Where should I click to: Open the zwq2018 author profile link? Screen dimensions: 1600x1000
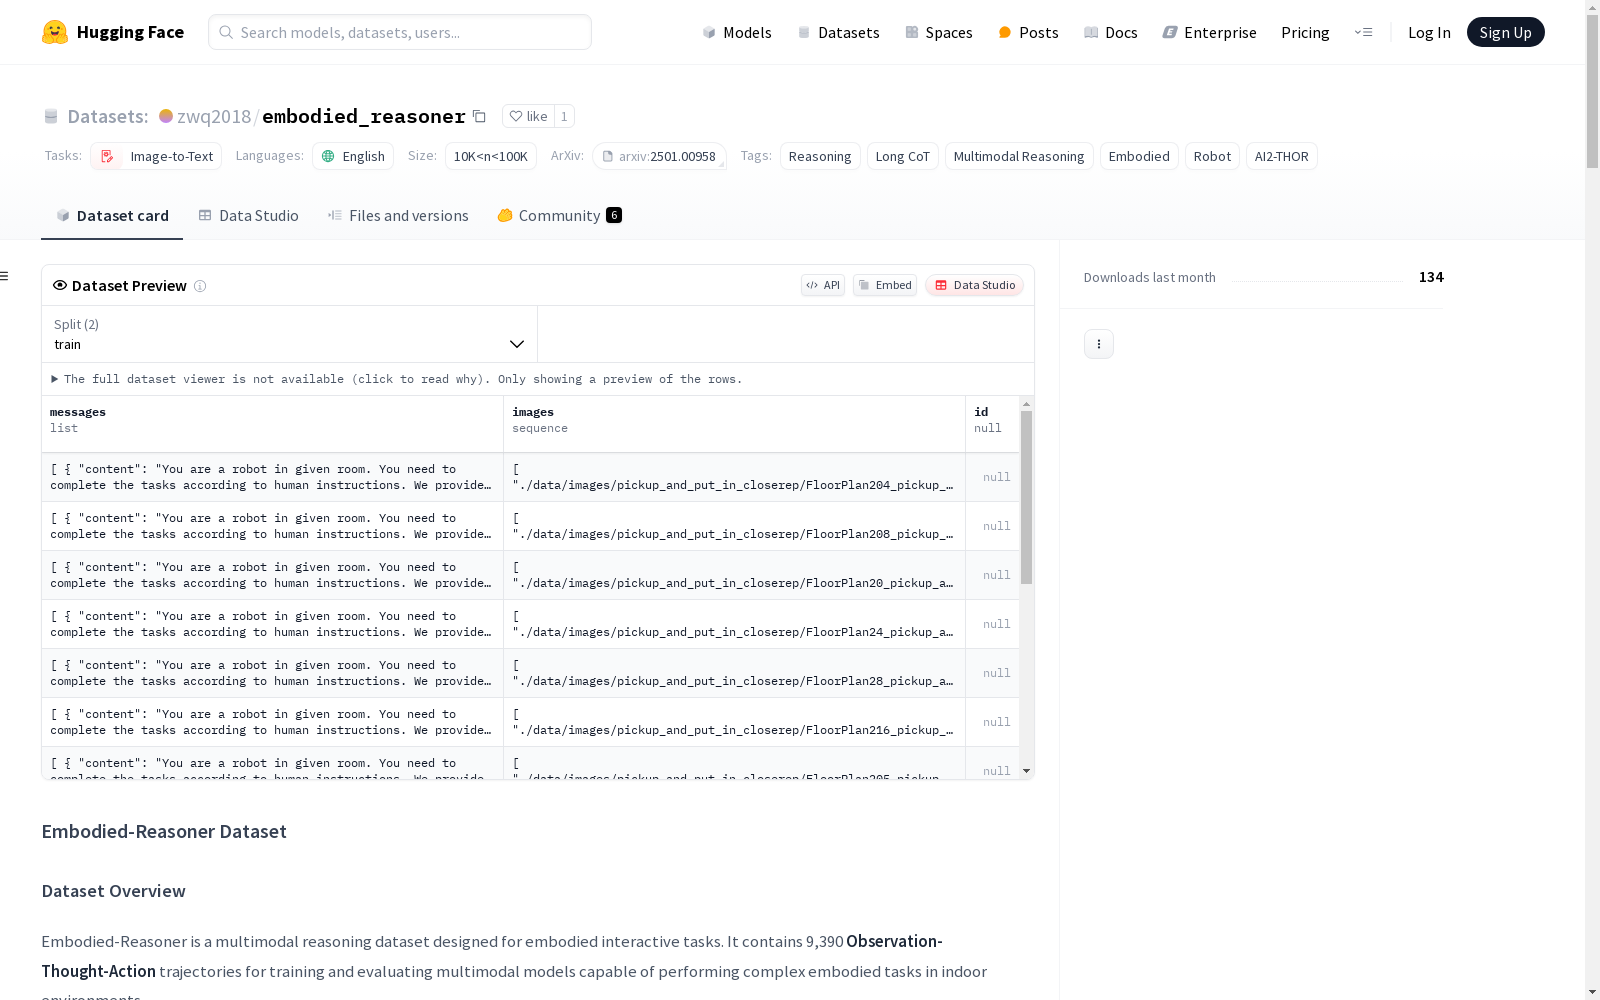tap(214, 116)
